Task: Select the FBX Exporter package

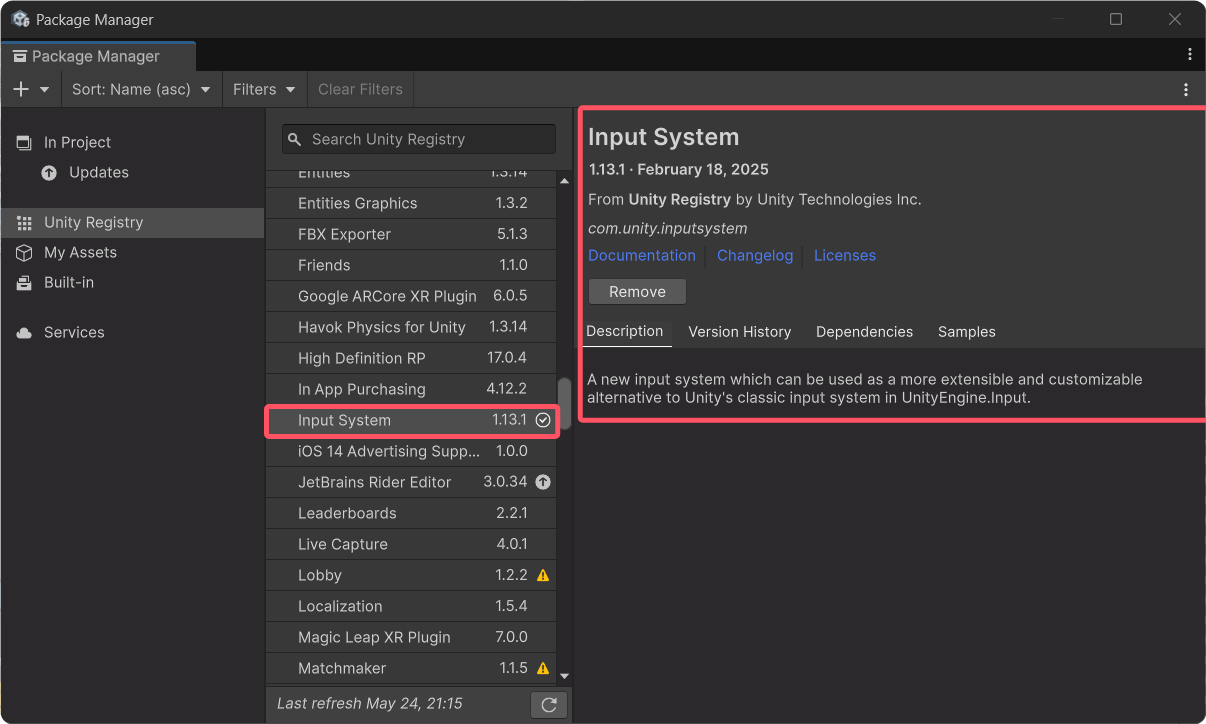Action: pos(411,234)
